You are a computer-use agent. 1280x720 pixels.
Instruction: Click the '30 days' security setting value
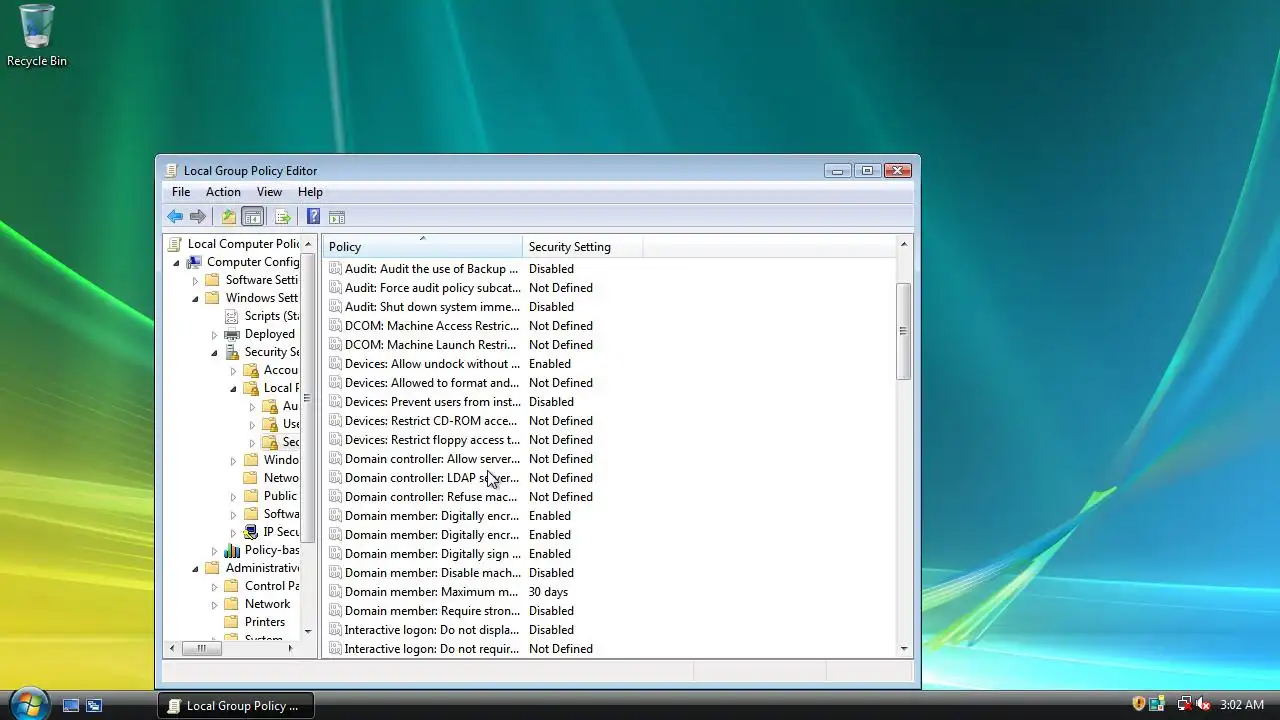[548, 592]
